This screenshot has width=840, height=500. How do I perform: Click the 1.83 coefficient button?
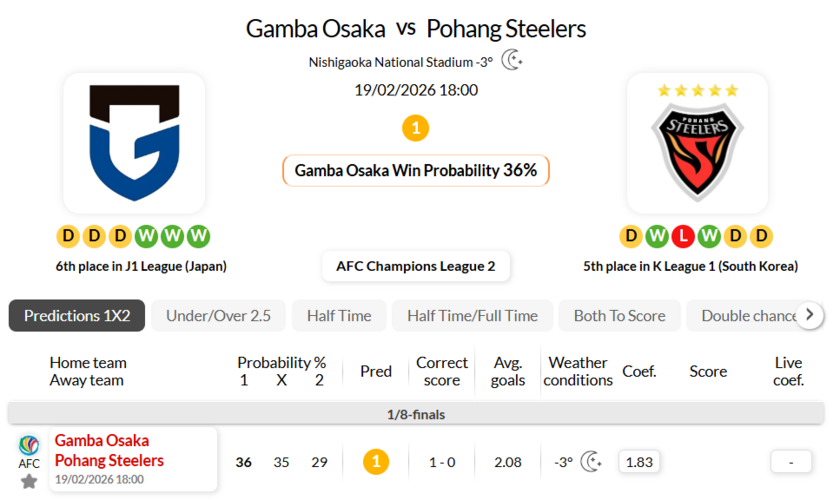tap(637, 461)
